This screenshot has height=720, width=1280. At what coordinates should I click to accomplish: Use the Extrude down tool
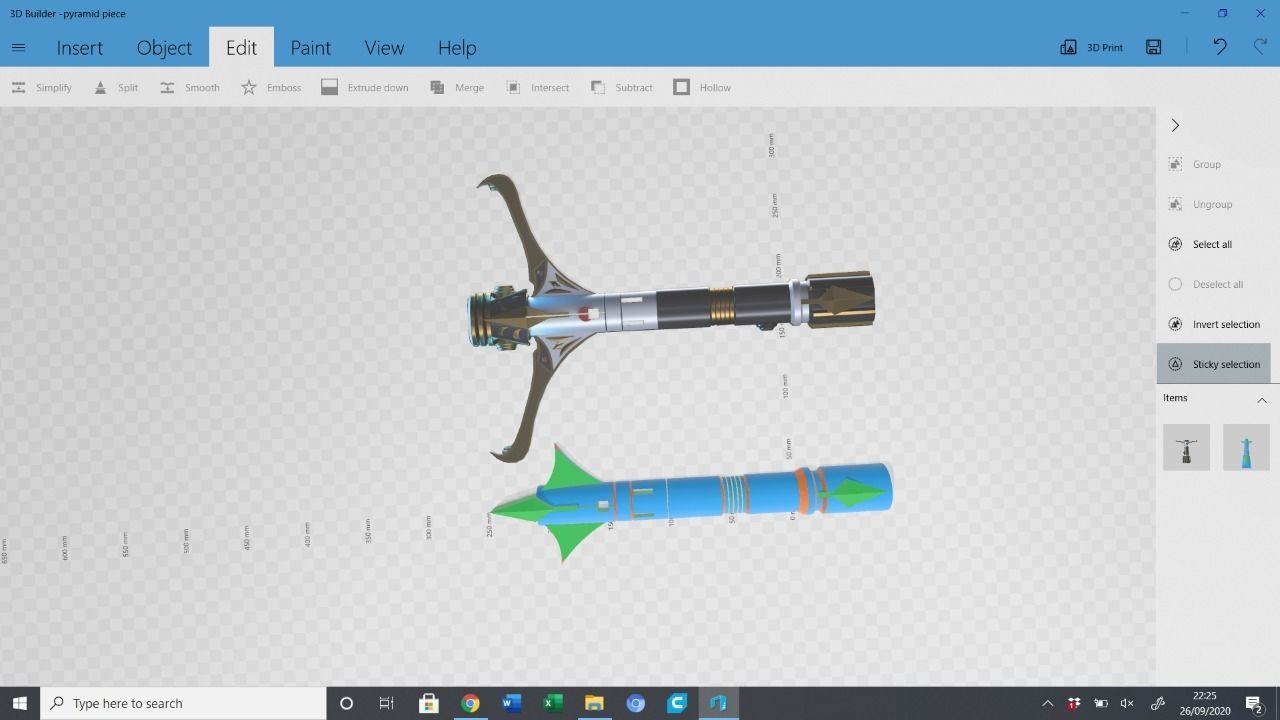click(x=364, y=87)
